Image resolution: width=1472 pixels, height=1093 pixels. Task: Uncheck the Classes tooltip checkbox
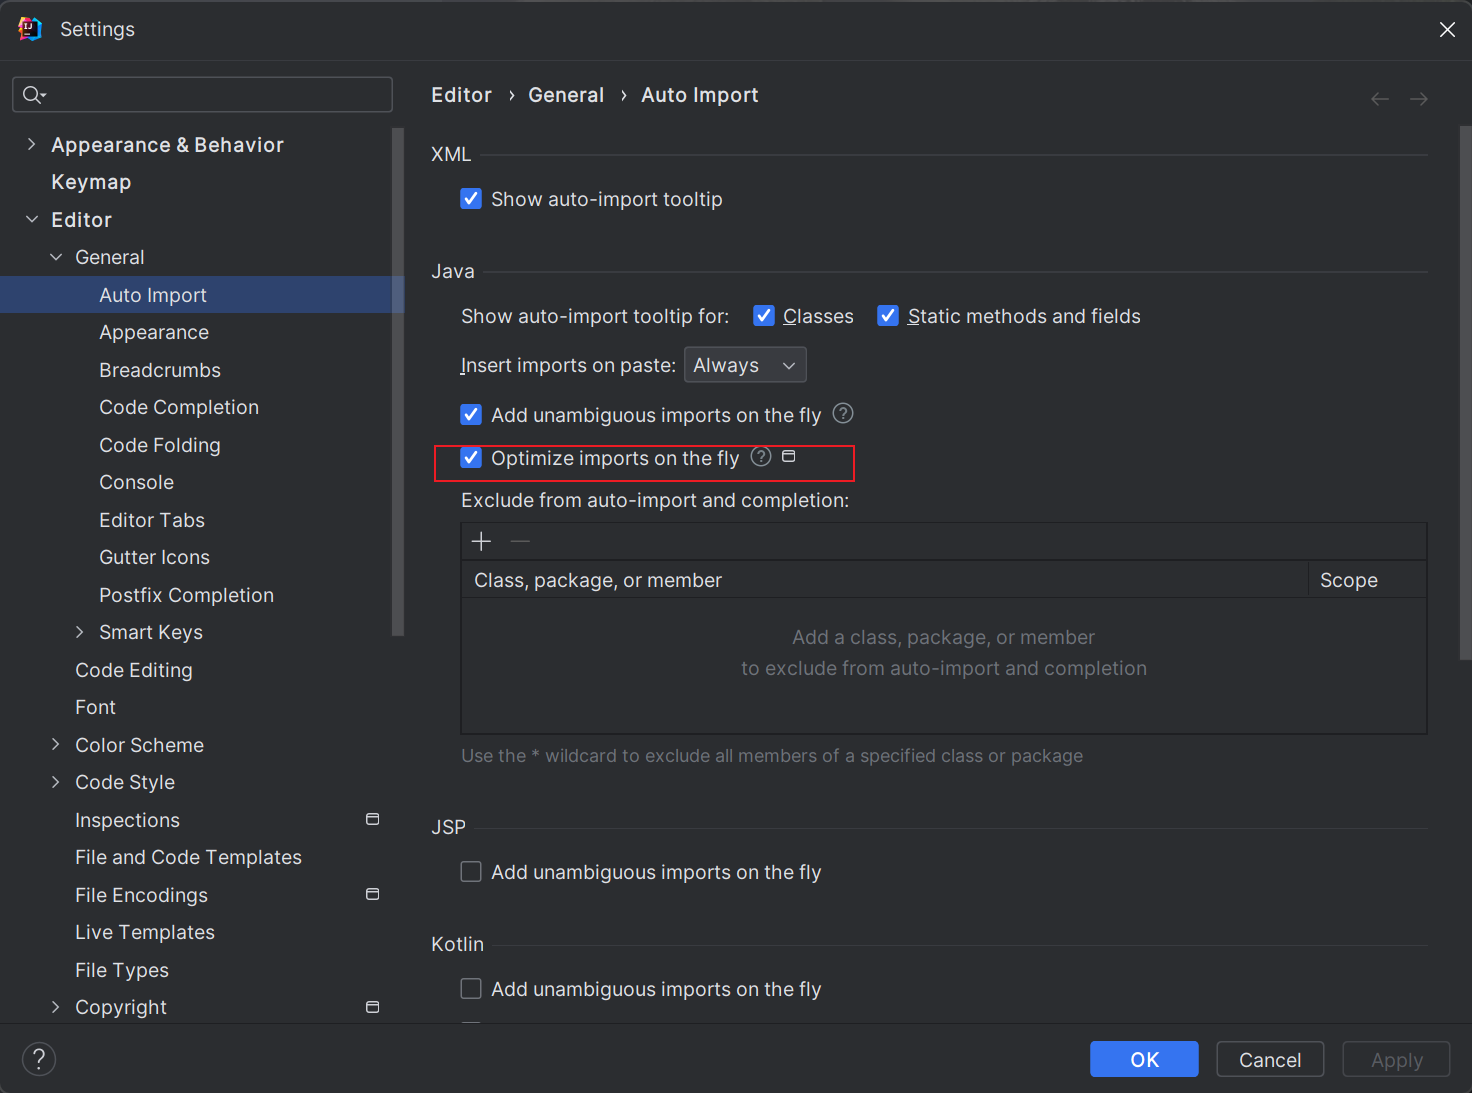pyautogui.click(x=764, y=316)
